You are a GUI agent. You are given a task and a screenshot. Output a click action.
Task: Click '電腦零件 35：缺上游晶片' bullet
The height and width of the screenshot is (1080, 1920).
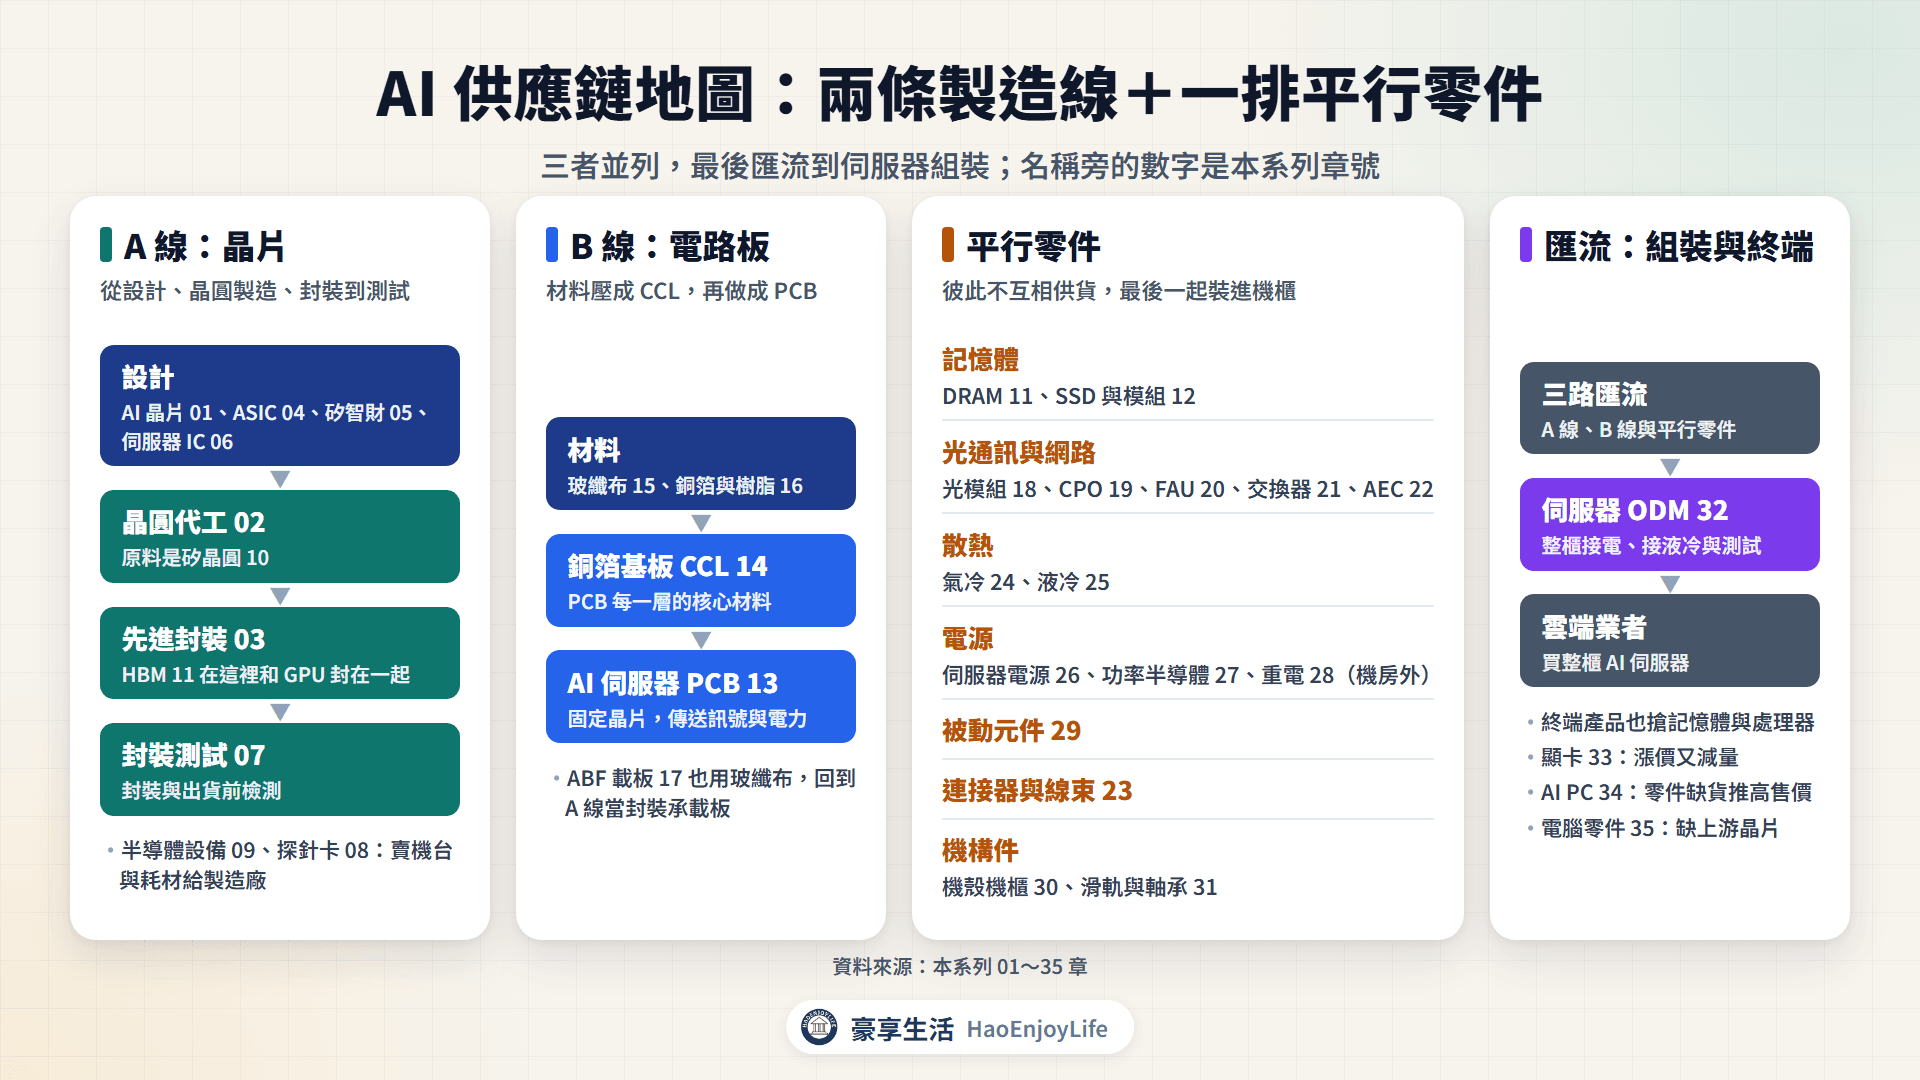tap(1659, 828)
